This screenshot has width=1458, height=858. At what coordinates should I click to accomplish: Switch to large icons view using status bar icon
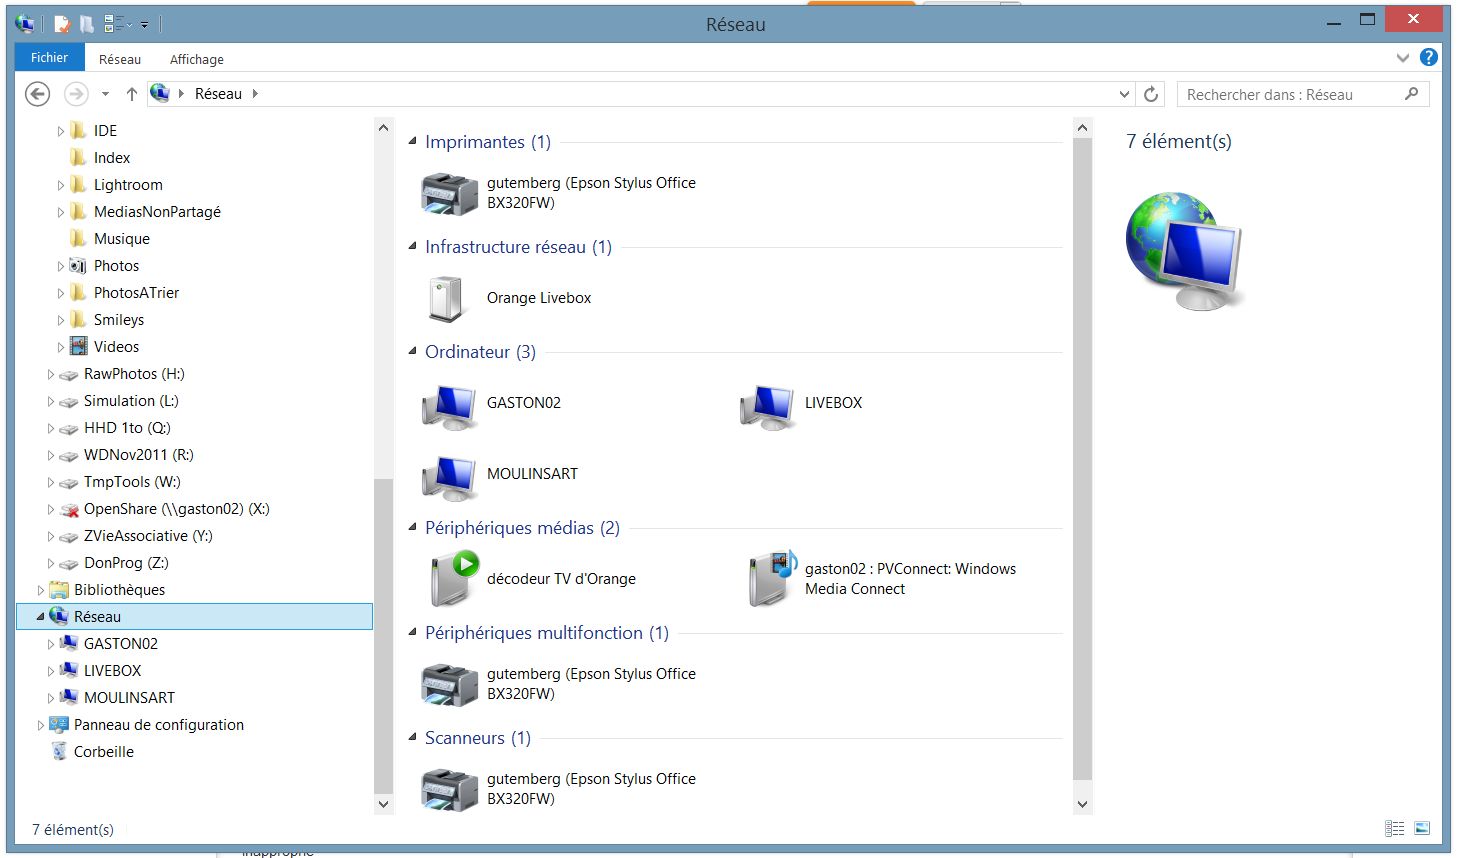point(1422,828)
